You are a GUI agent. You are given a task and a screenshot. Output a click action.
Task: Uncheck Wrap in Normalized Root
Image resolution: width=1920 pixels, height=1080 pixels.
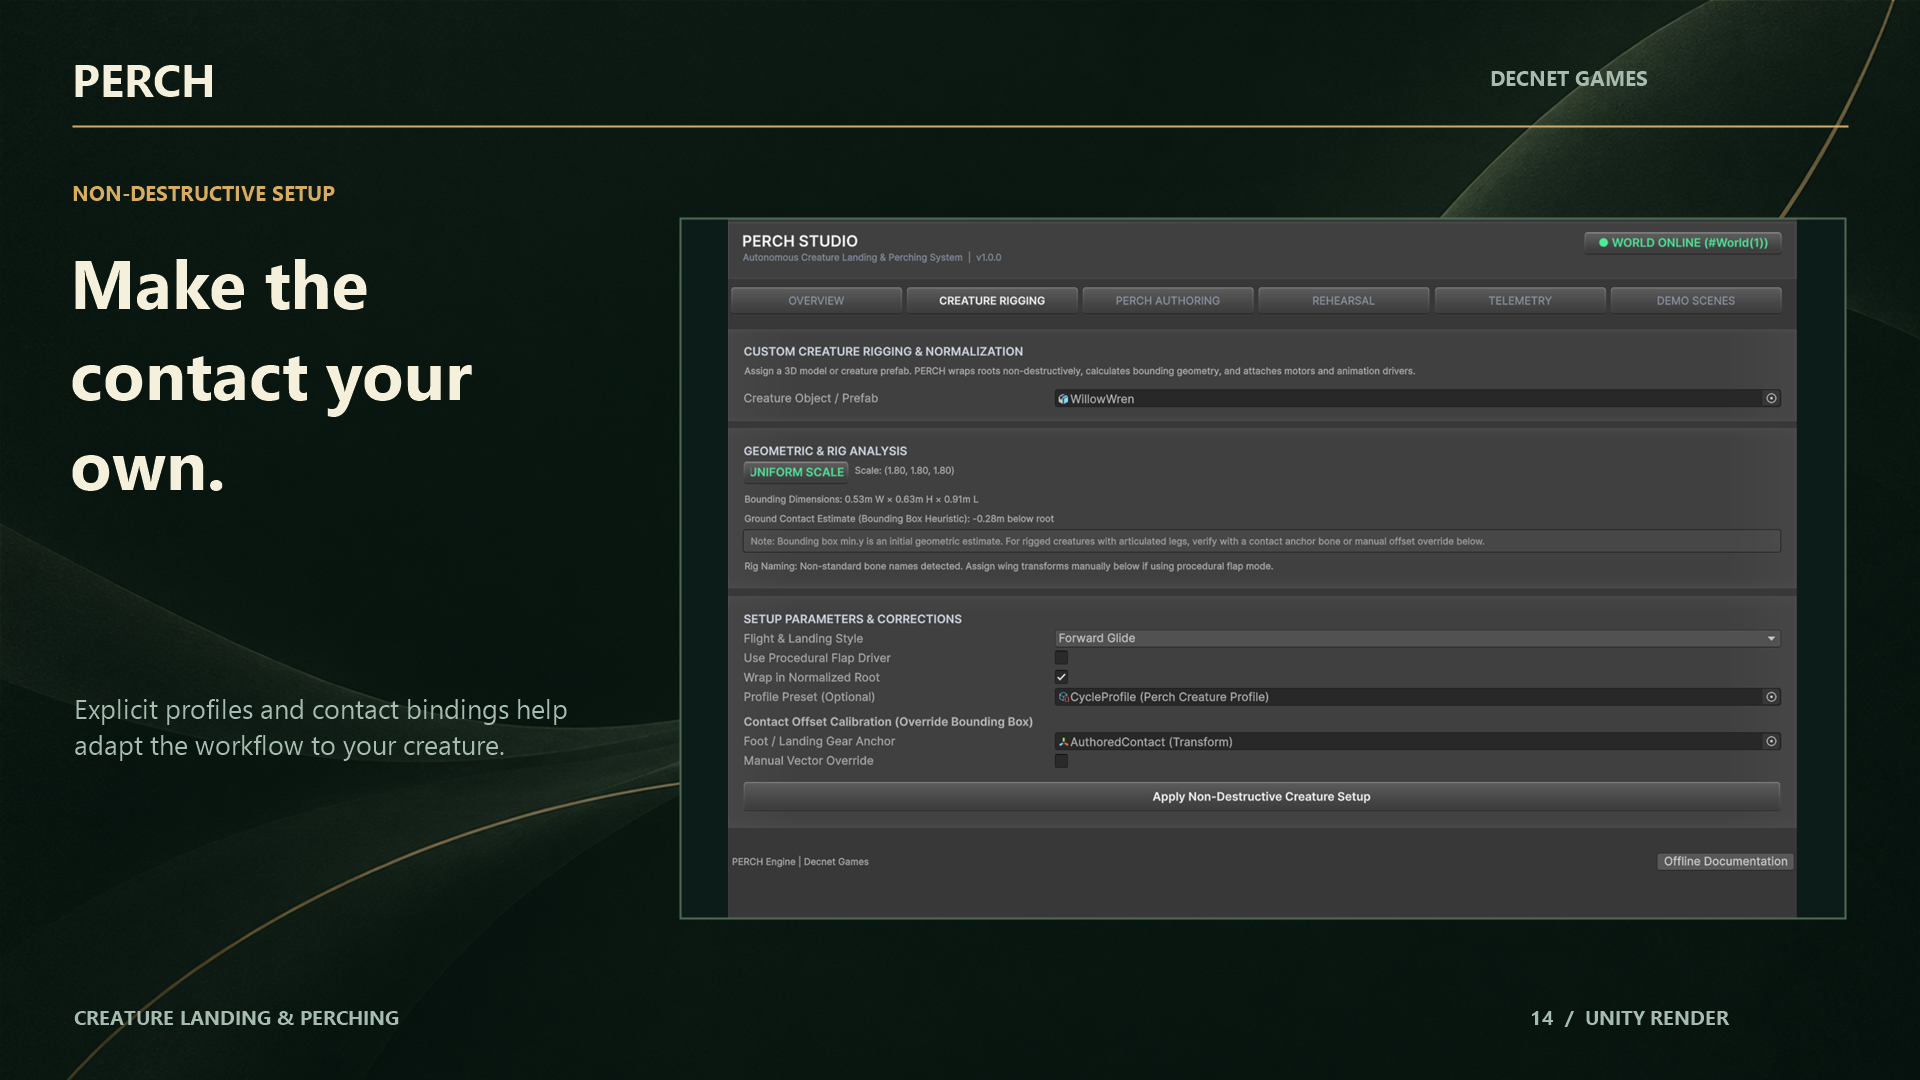1061,677
